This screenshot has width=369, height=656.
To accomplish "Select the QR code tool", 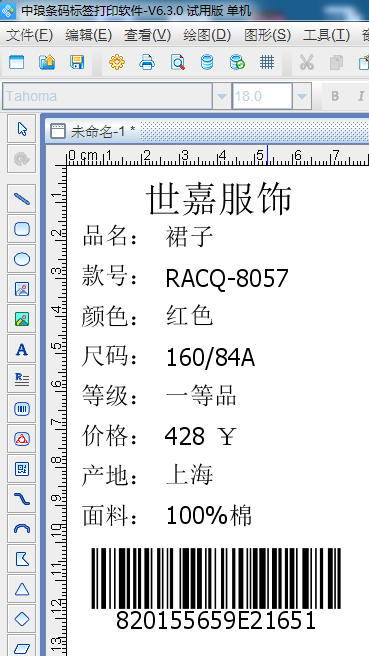I will click(x=22, y=469).
